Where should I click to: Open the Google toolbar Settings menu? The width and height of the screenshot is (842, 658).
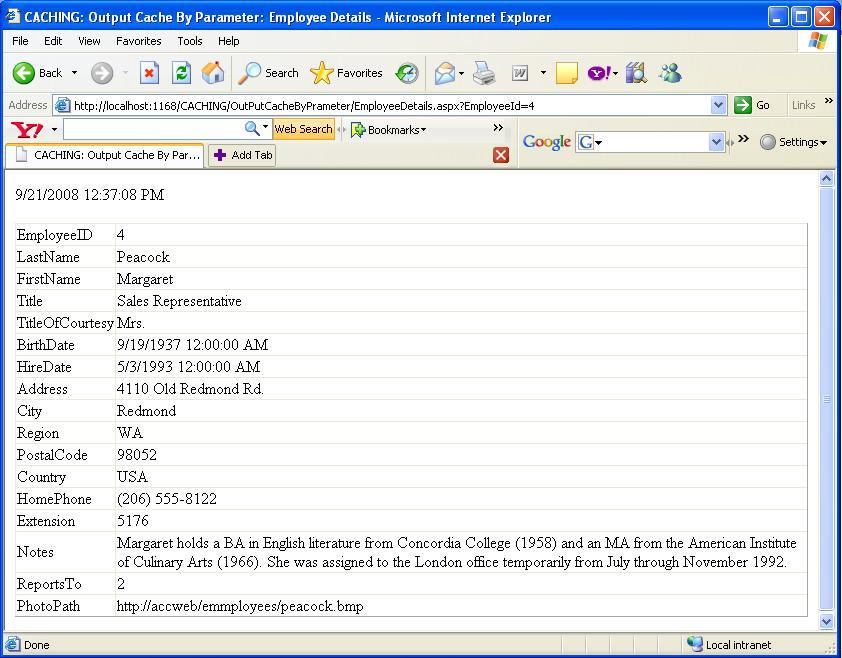point(793,142)
